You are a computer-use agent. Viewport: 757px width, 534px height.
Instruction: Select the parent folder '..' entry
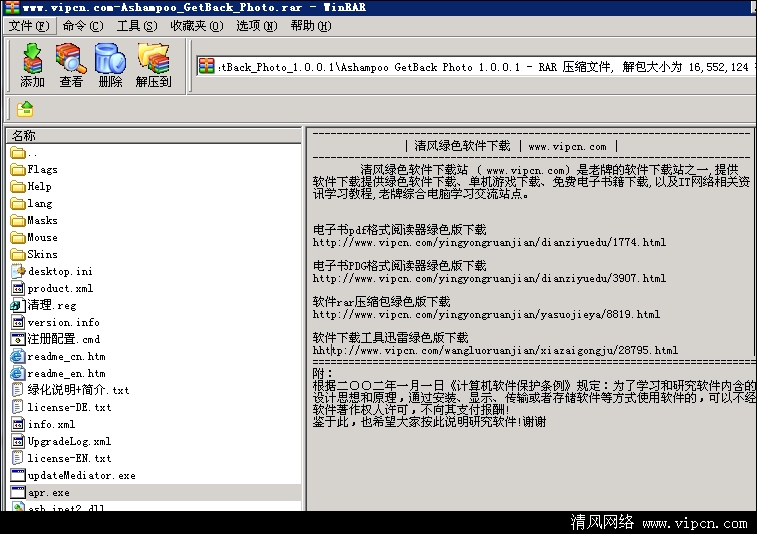(x=24, y=153)
